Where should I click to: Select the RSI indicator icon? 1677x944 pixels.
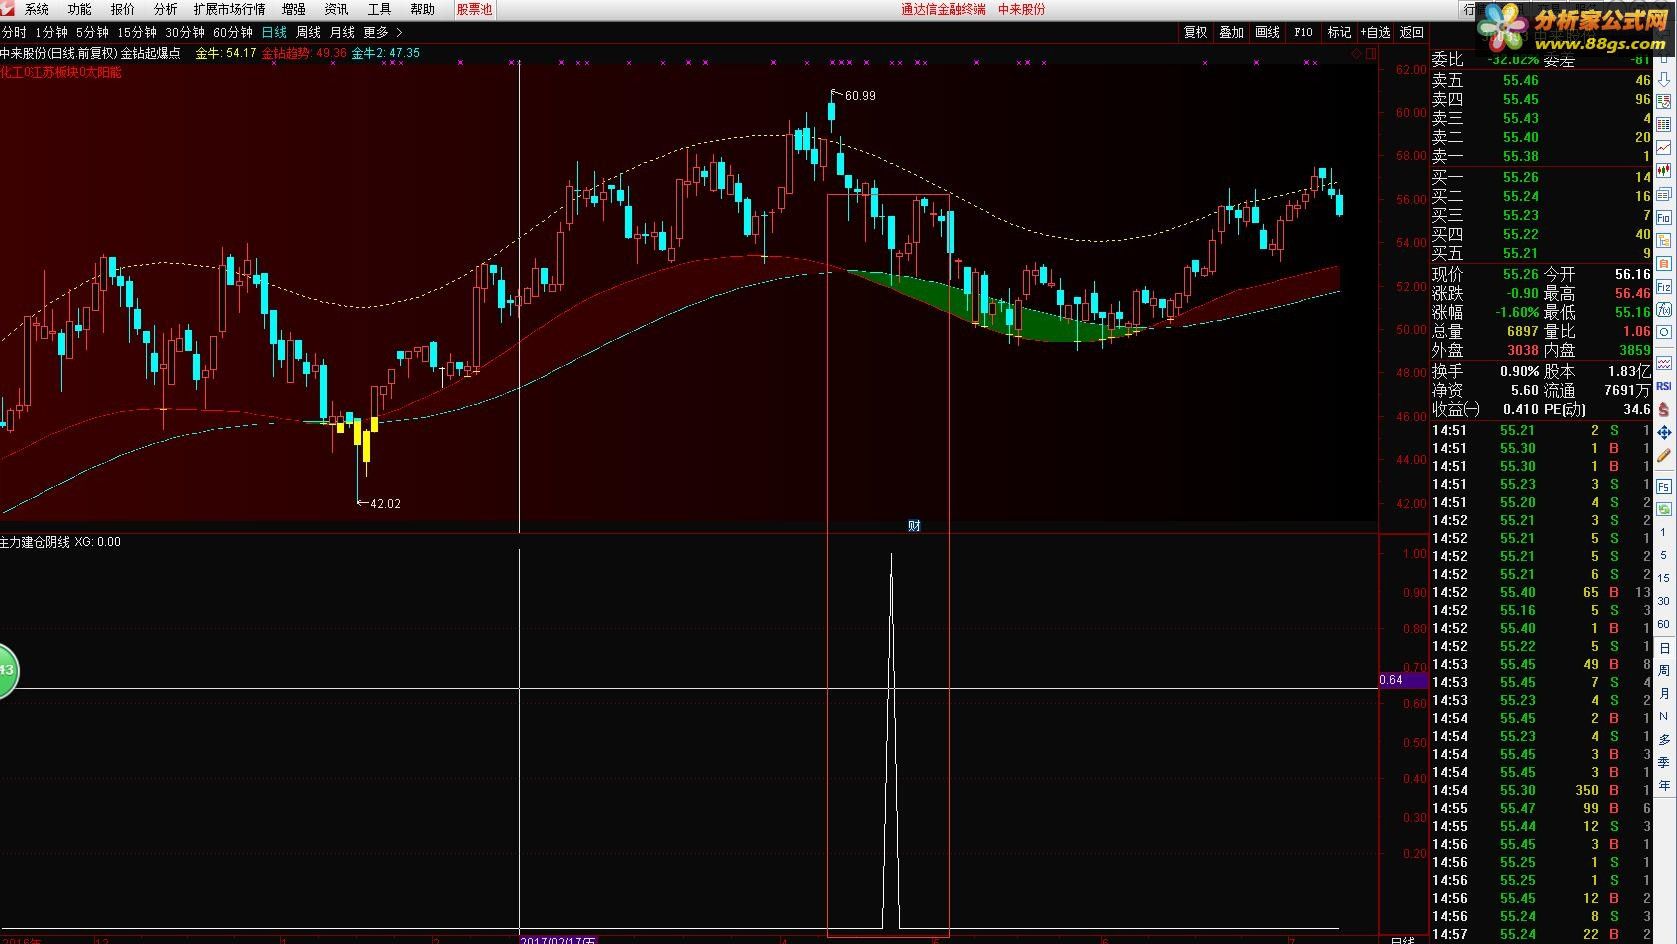click(1664, 386)
